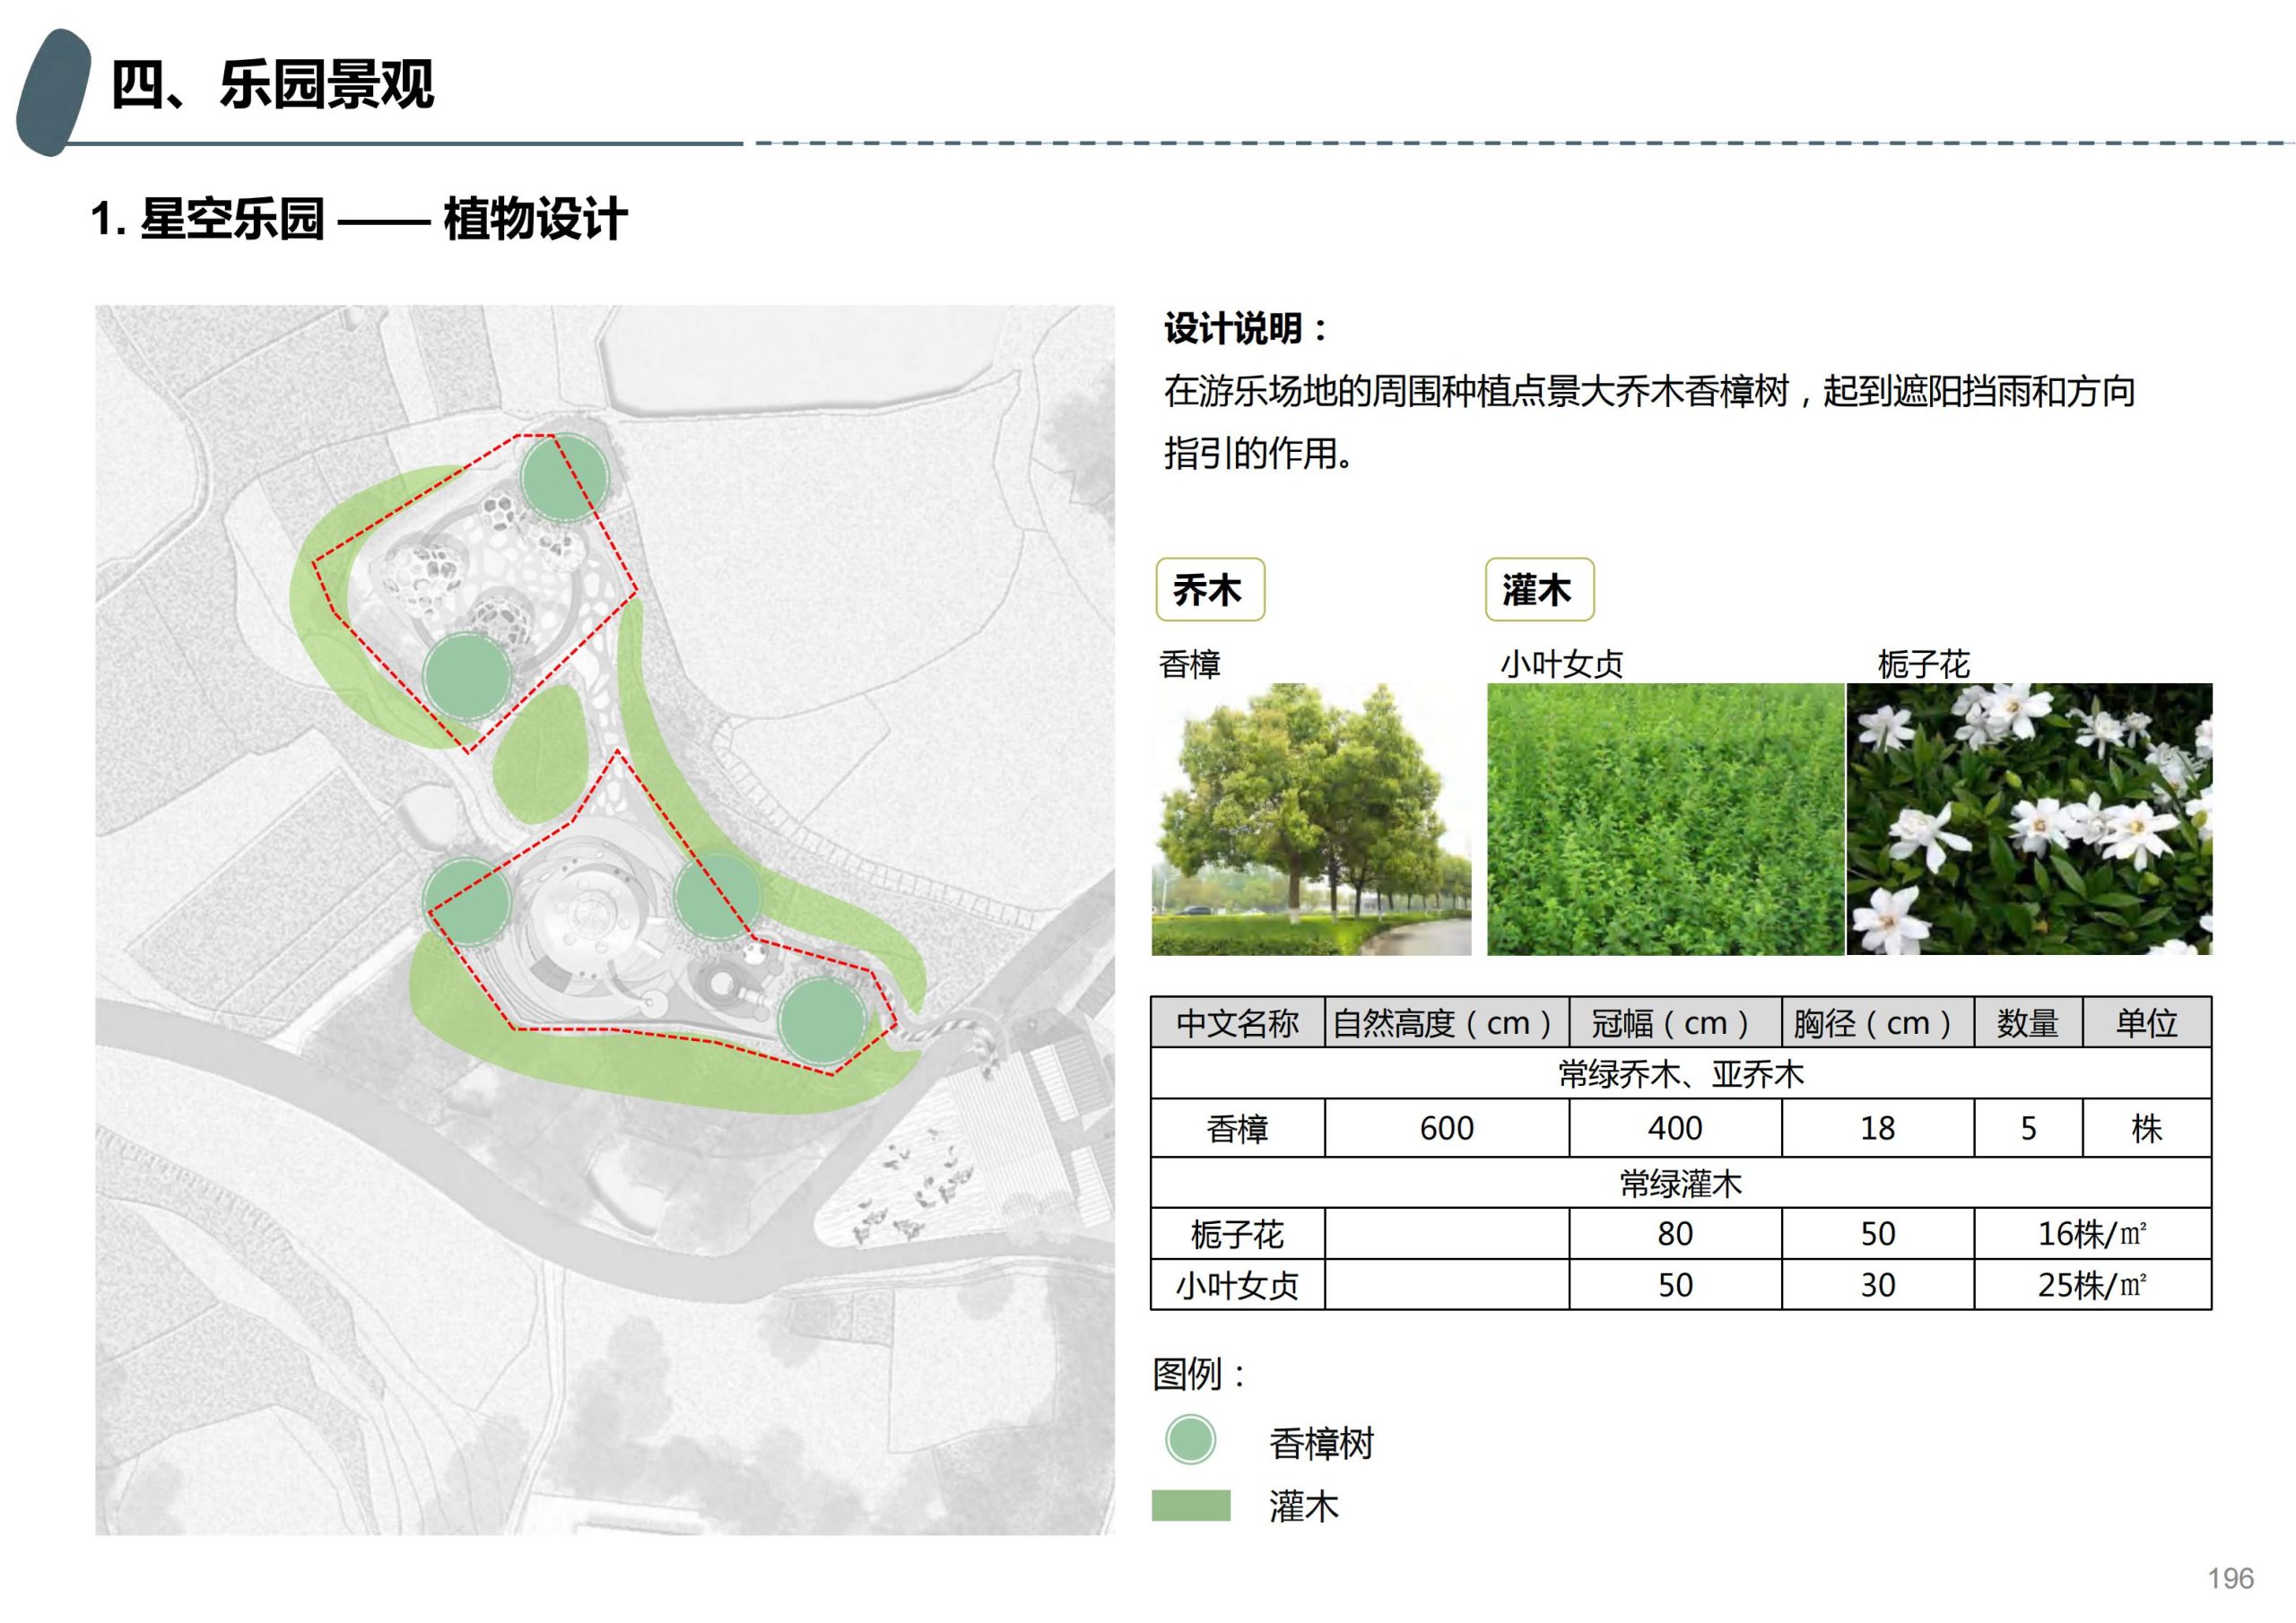Screen dimensions: 2296x1623
Task: Click the 常绿灌木 table section row
Action: [x=1680, y=1184]
